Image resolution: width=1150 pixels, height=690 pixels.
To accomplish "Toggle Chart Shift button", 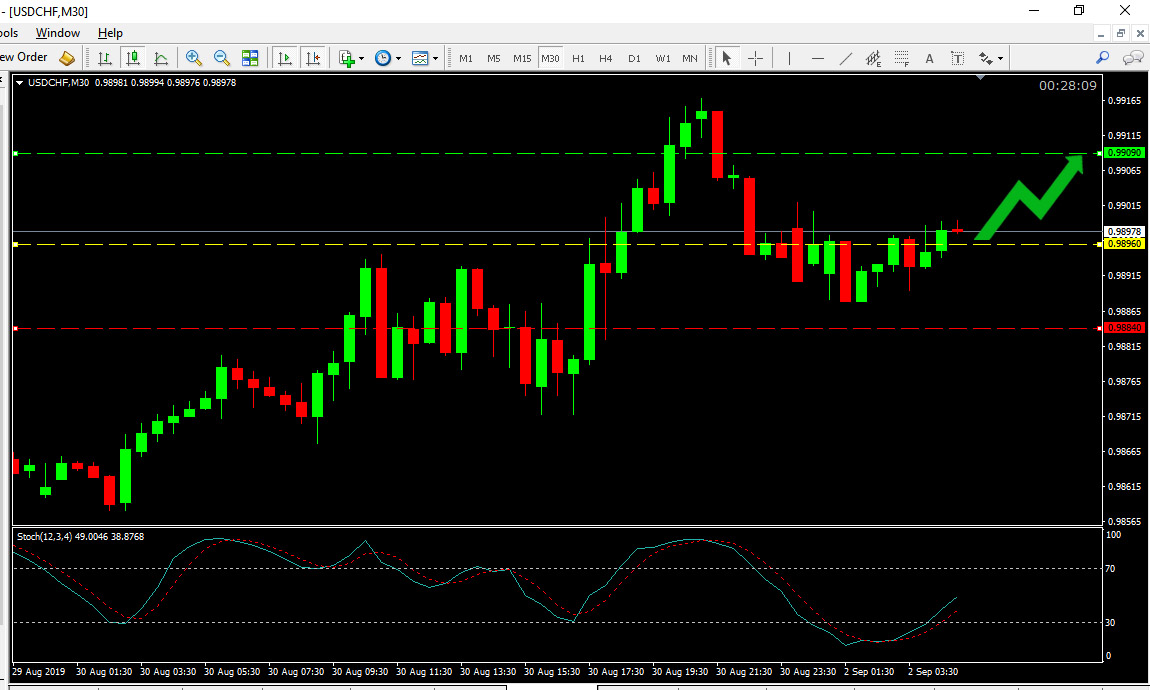I will [313, 58].
